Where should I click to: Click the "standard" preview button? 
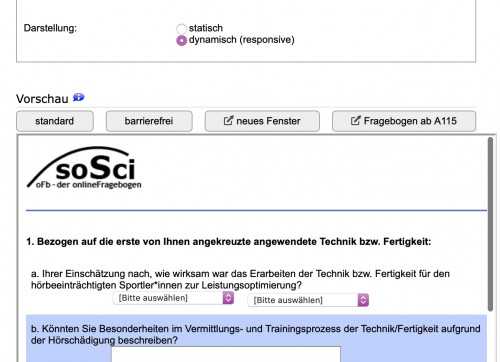coord(55,121)
